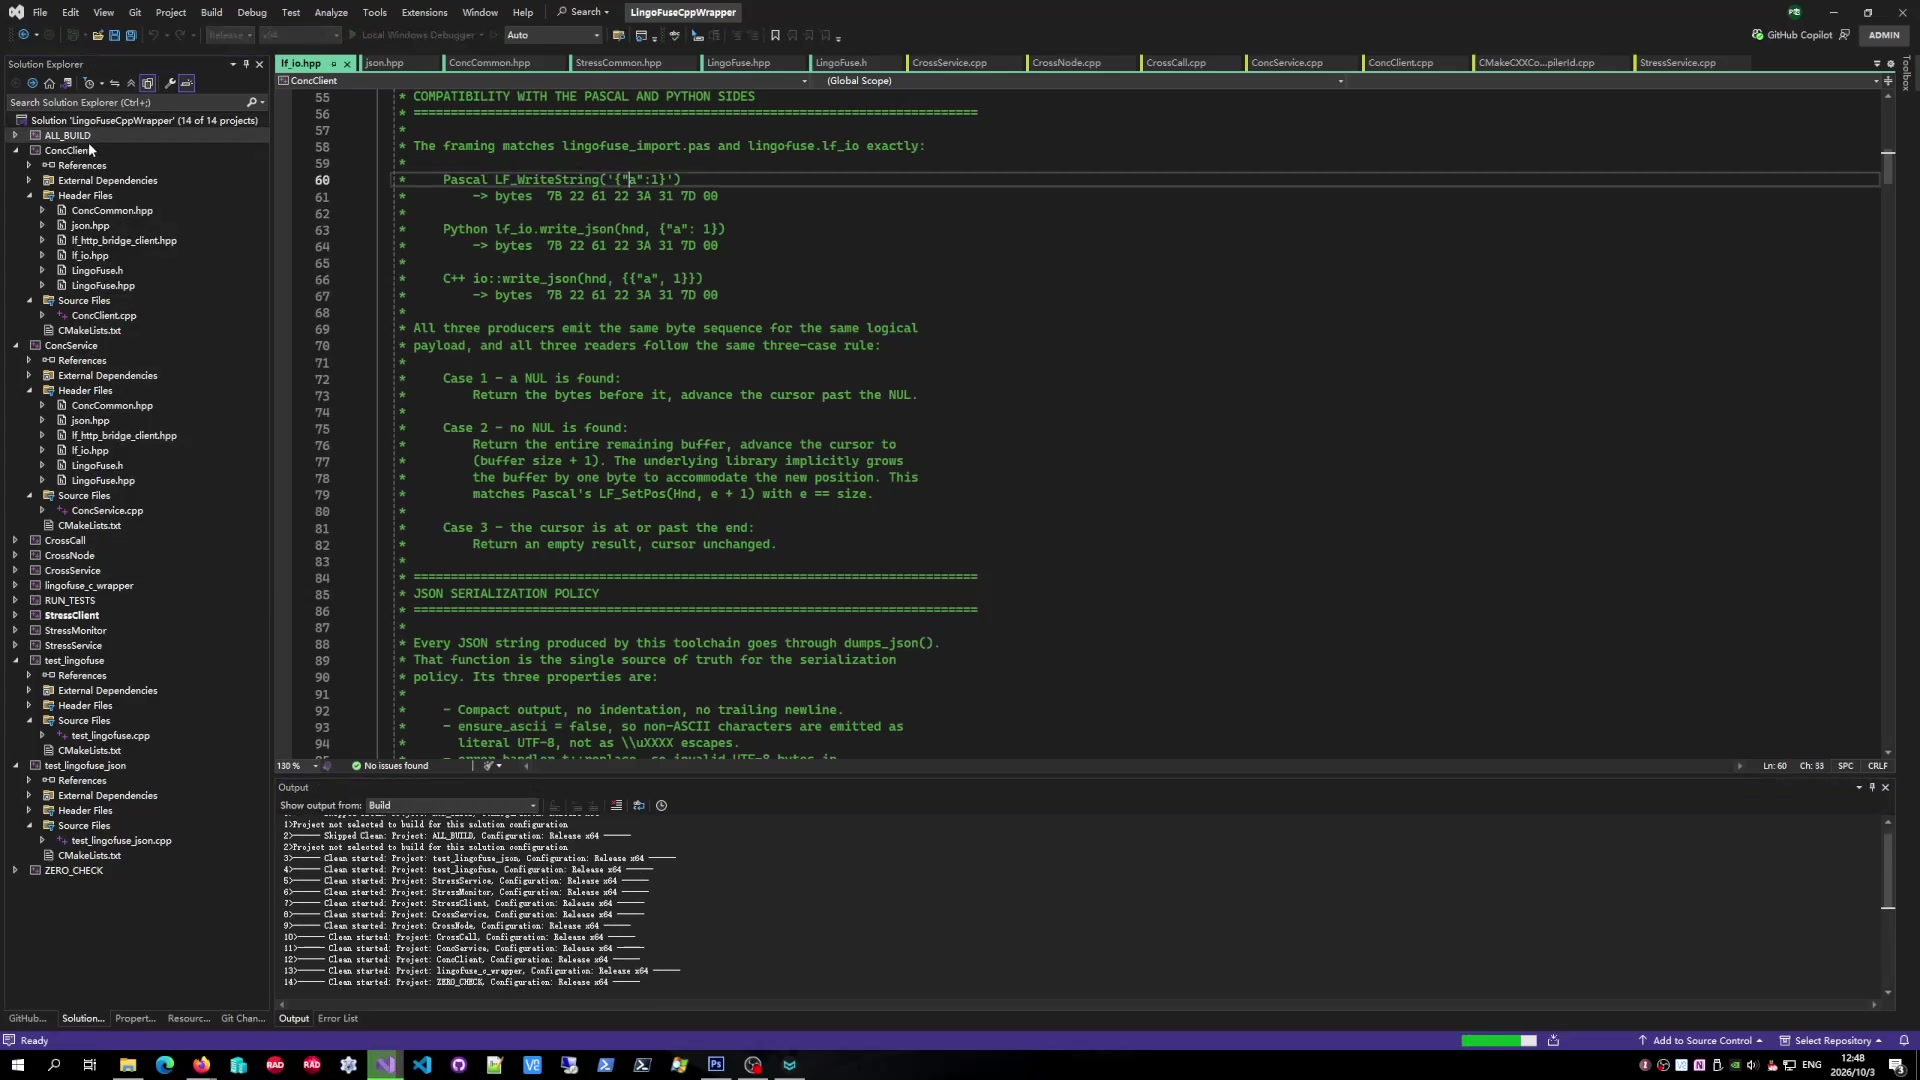Open the Auto dropdown in the toolbar

[x=553, y=35]
